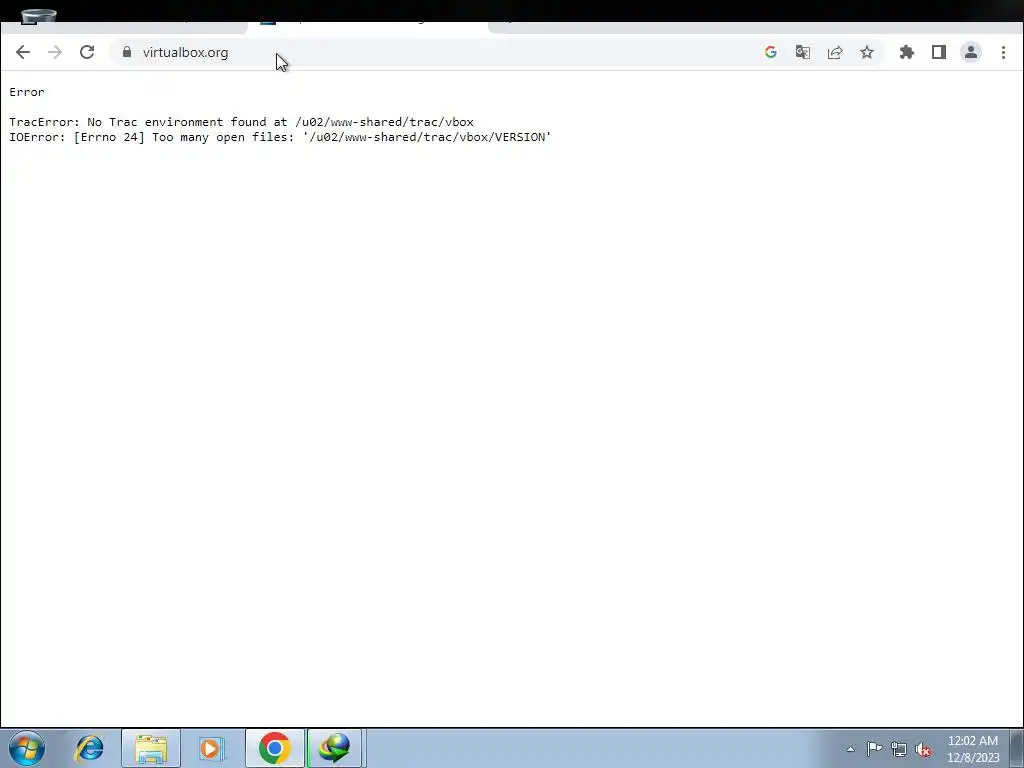Select the 'IOError: [Errno 24]' line
Viewport: 1024px width, 768px height.
[280, 137]
